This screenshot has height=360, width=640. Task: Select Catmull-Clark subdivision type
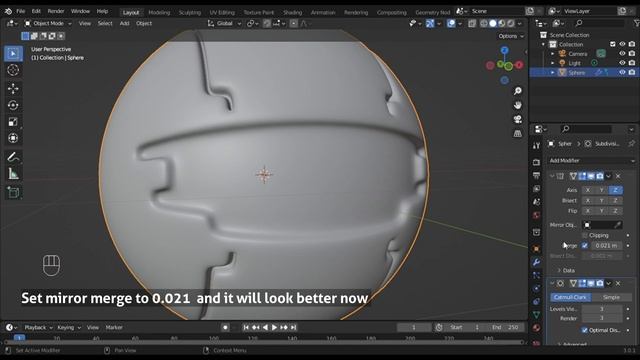(570, 297)
